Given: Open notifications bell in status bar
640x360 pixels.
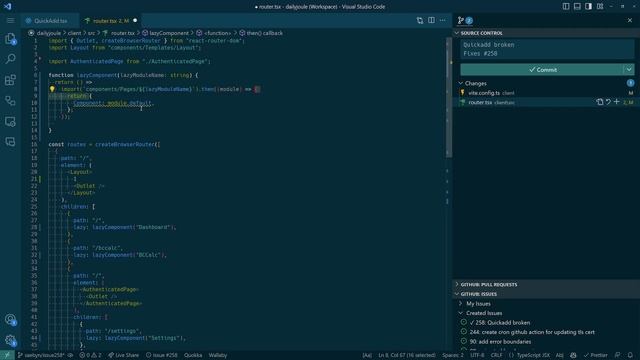Looking at the screenshot, I should pos(630,355).
